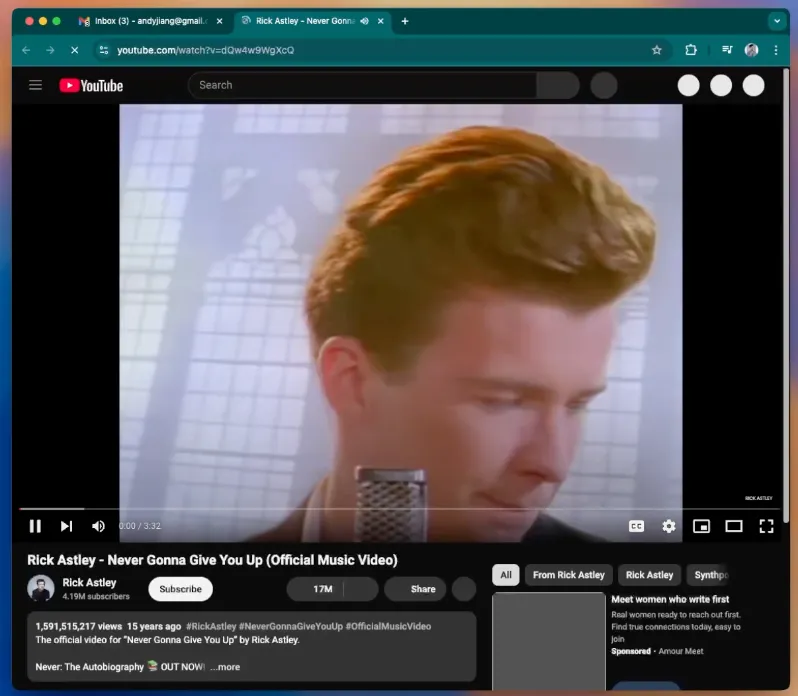798x696 pixels.
Task: Open the Chrome extensions puzzle icon
Action: click(x=690, y=50)
